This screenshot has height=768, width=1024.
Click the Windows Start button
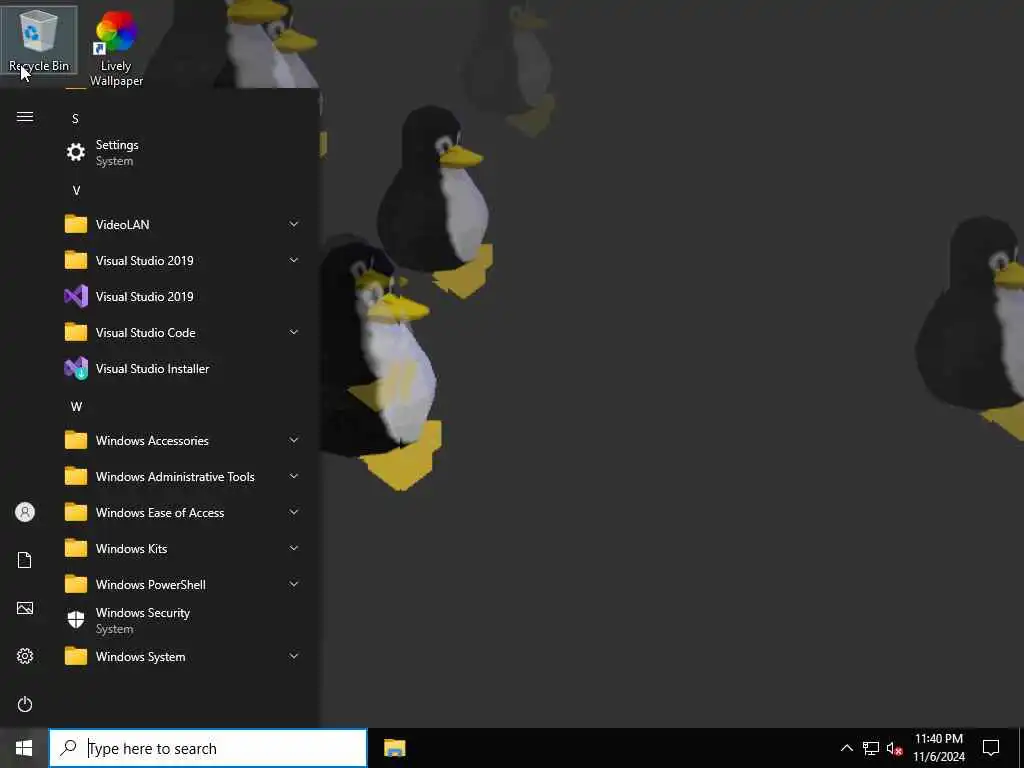tap(24, 748)
